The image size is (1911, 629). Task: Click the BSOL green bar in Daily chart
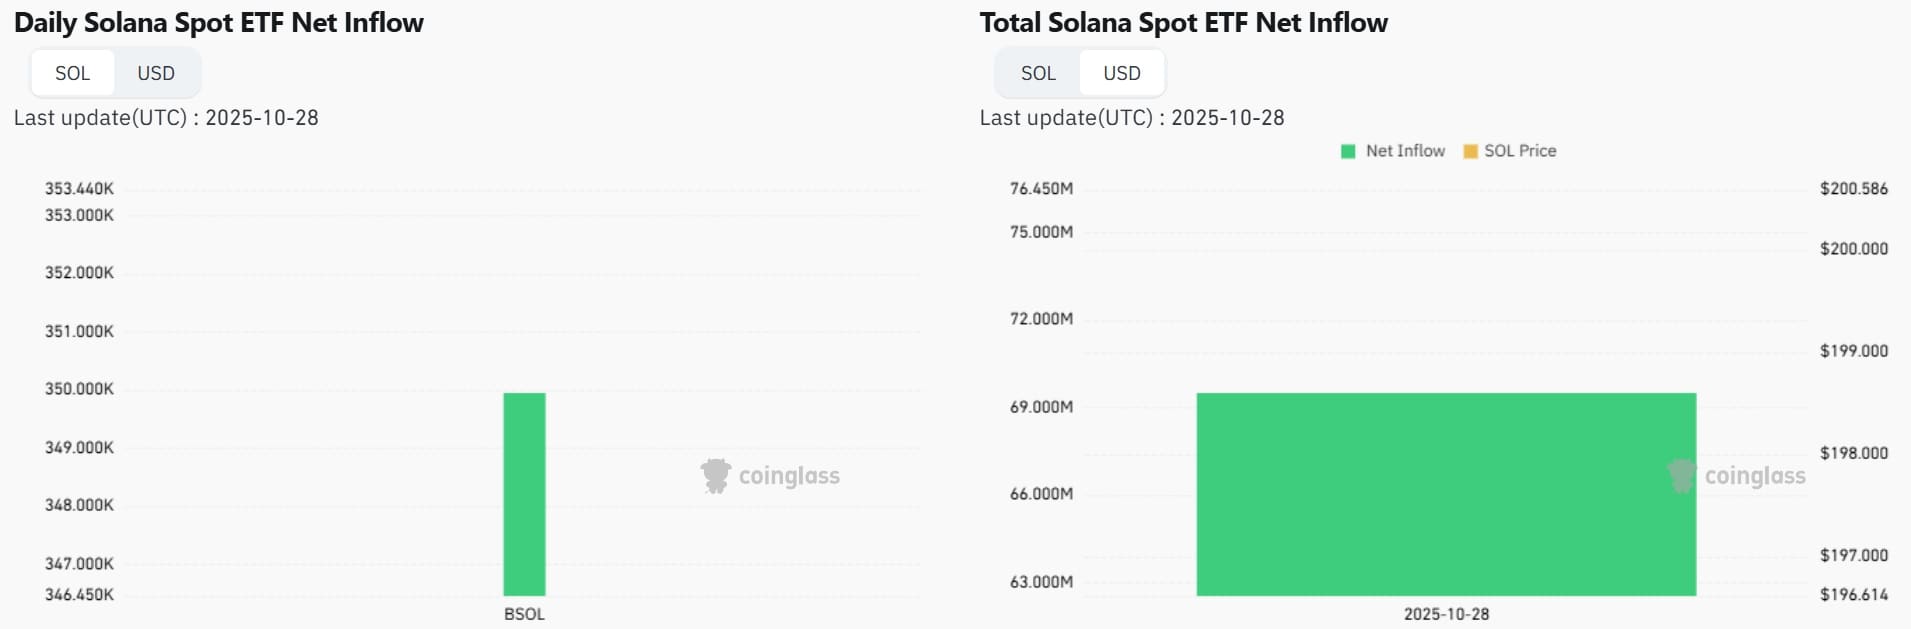coord(524,494)
